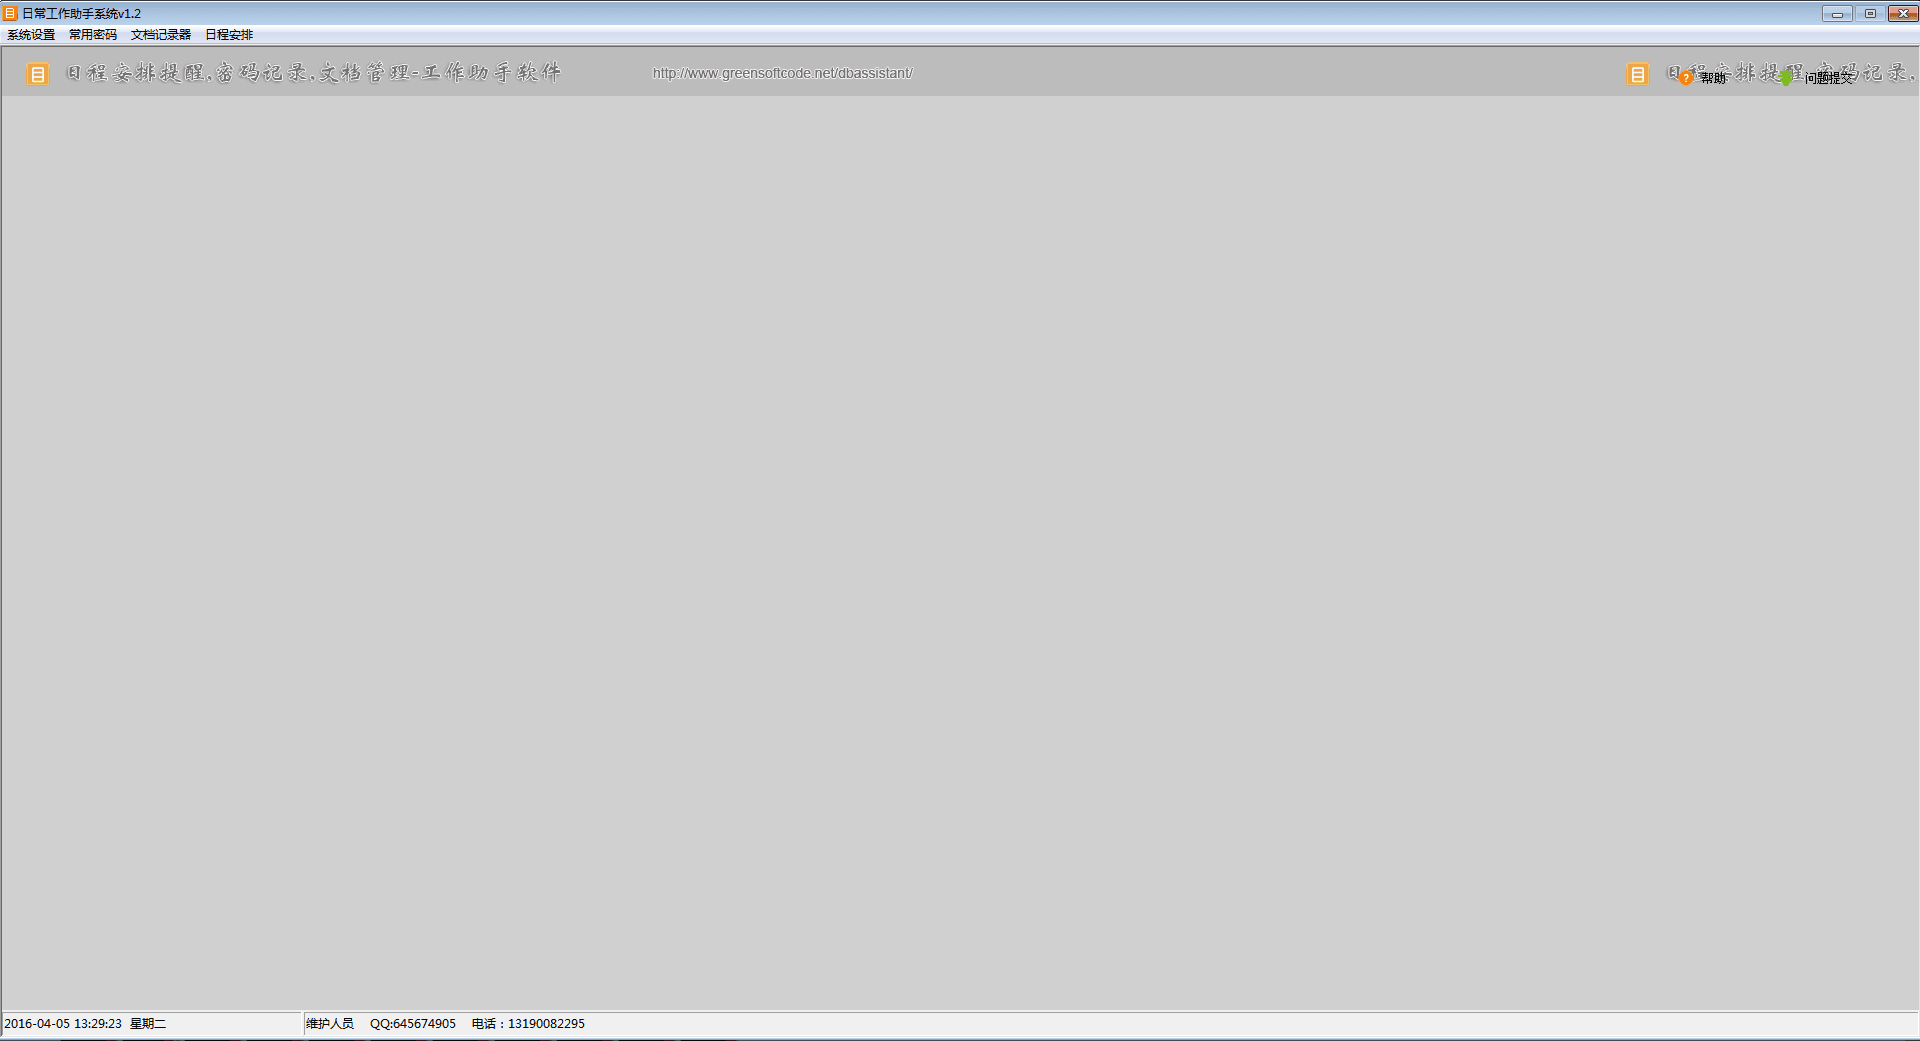This screenshot has width=1920, height=1041.
Task: Click the 电话：13190082295 status text
Action: point(528,1024)
